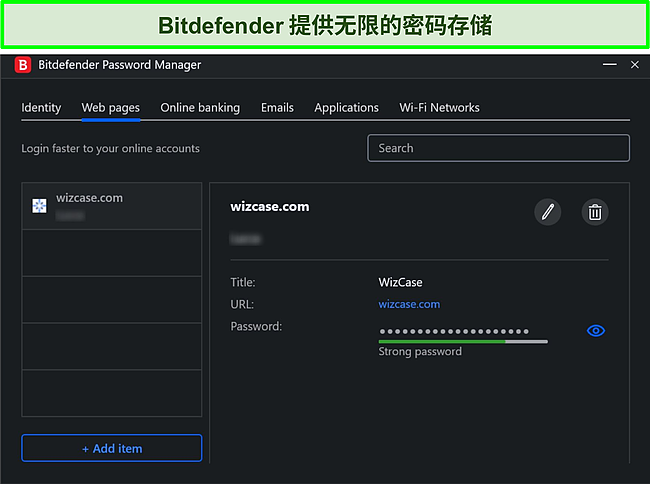Image resolution: width=650 pixels, height=484 pixels.
Task: Click the 'Title:' field label
Action: 243,282
